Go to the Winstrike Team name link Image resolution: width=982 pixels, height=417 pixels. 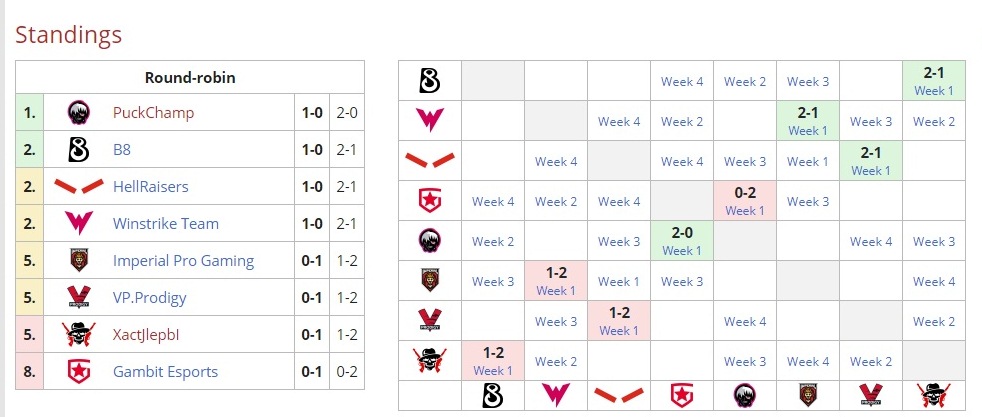tap(166, 224)
